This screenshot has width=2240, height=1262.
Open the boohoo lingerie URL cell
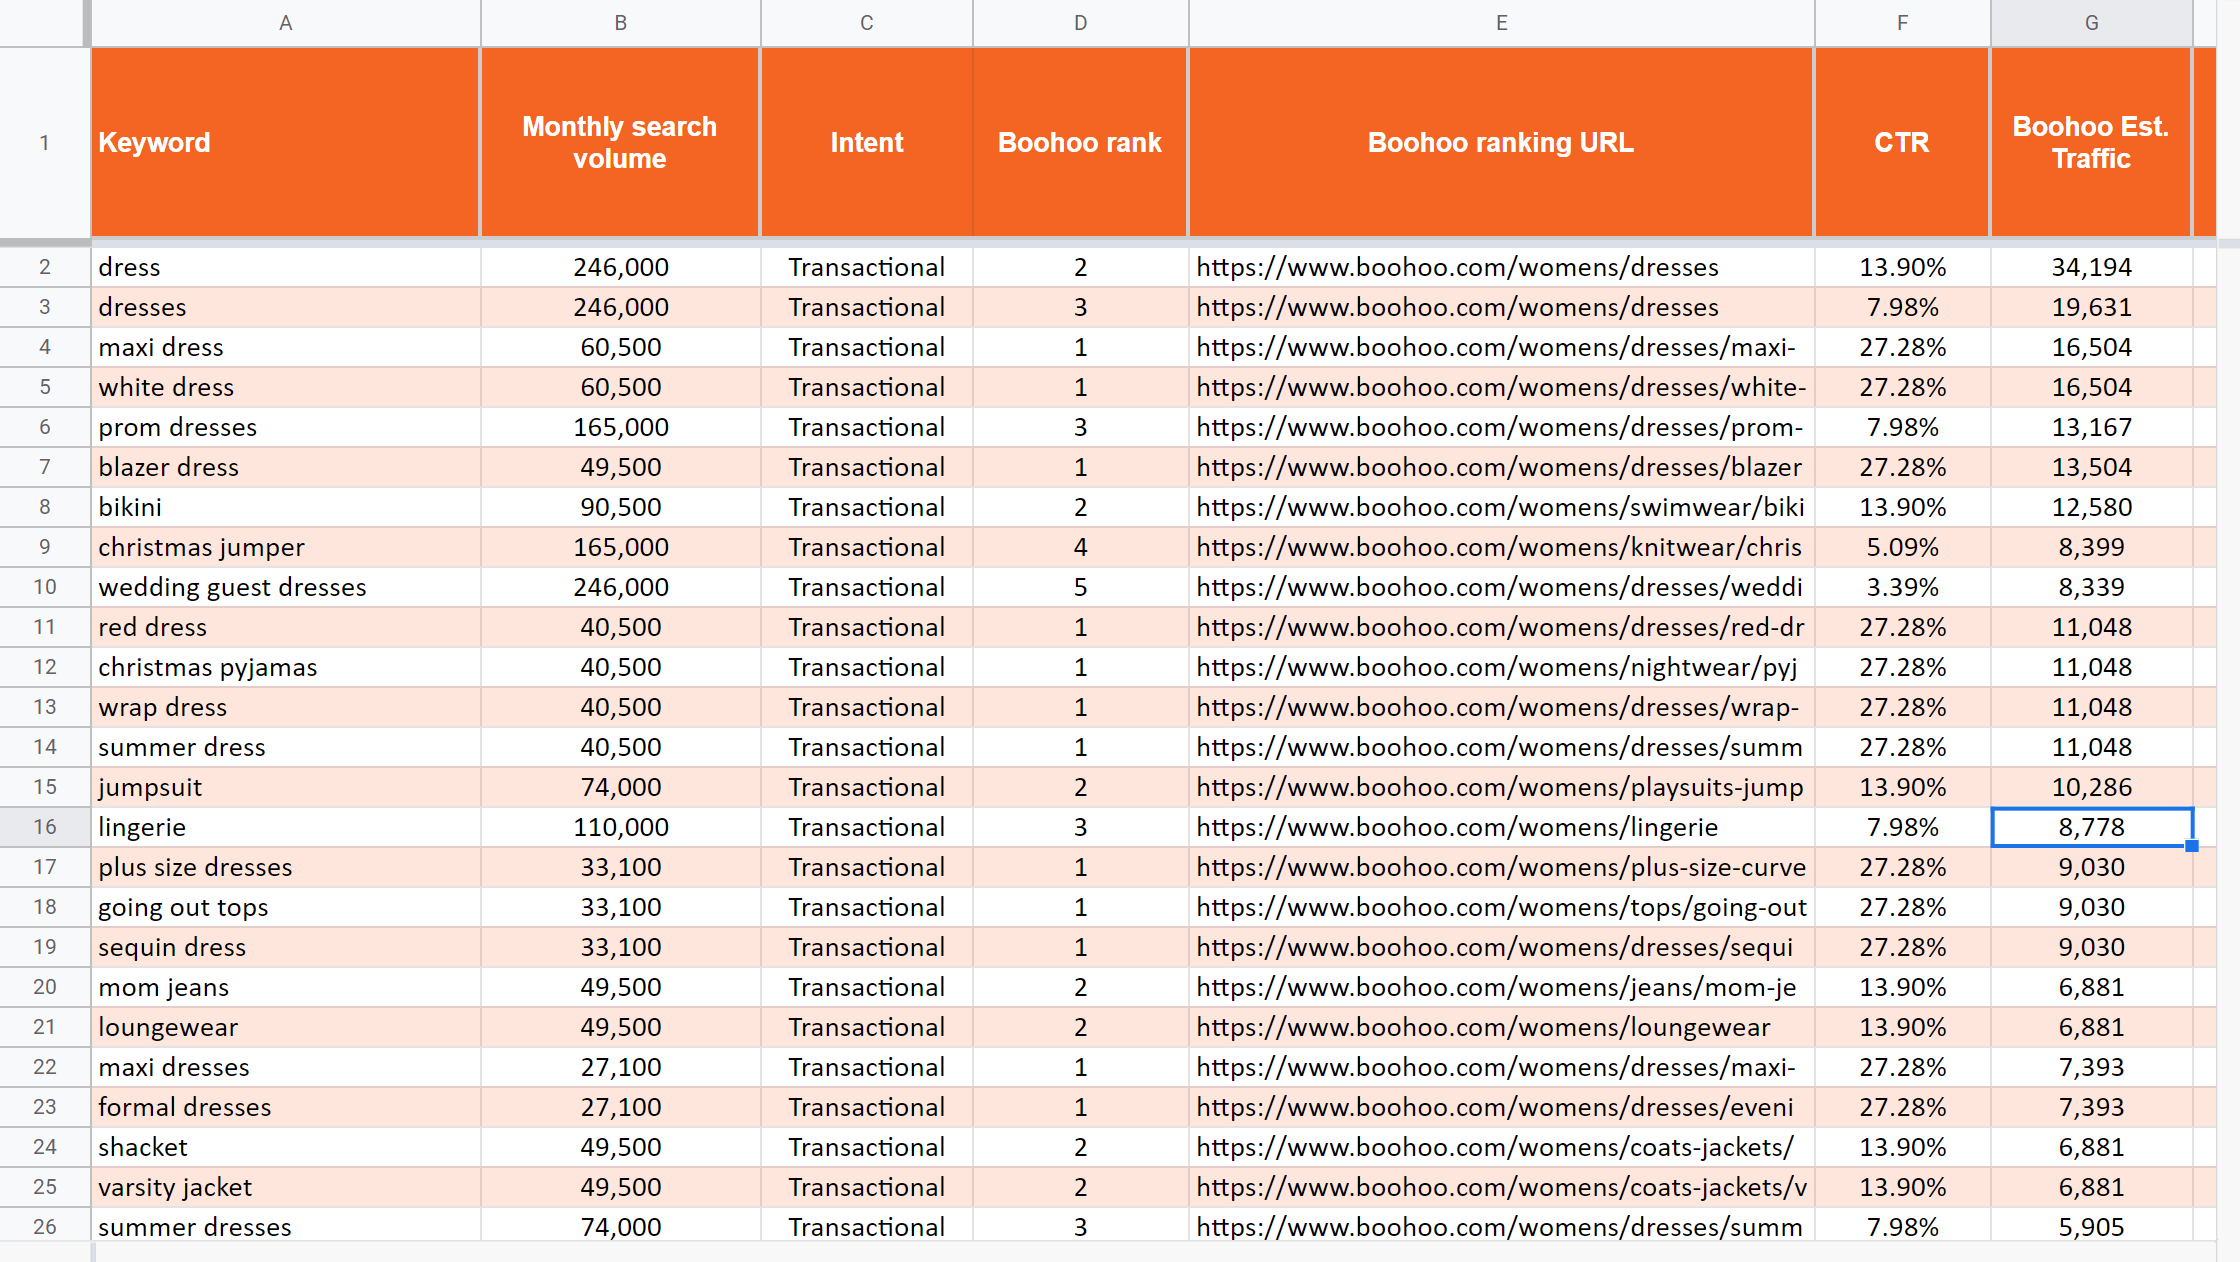(x=1501, y=827)
